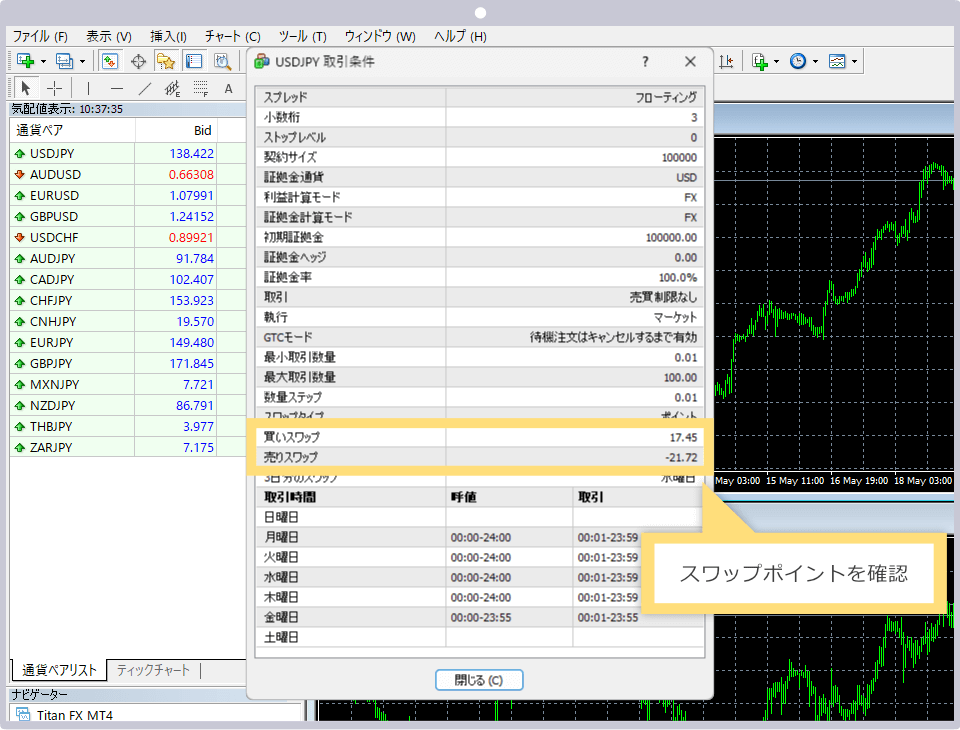Click the New Chart icon

pyautogui.click(x=26, y=61)
